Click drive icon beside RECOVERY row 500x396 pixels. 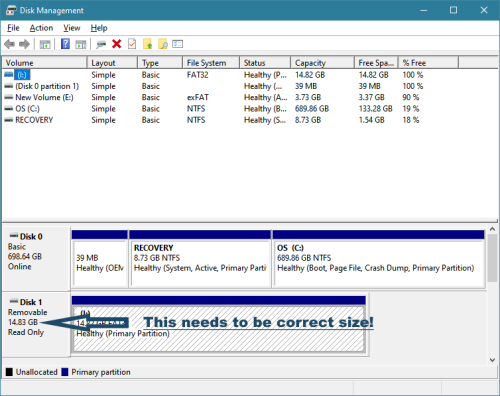9,120
